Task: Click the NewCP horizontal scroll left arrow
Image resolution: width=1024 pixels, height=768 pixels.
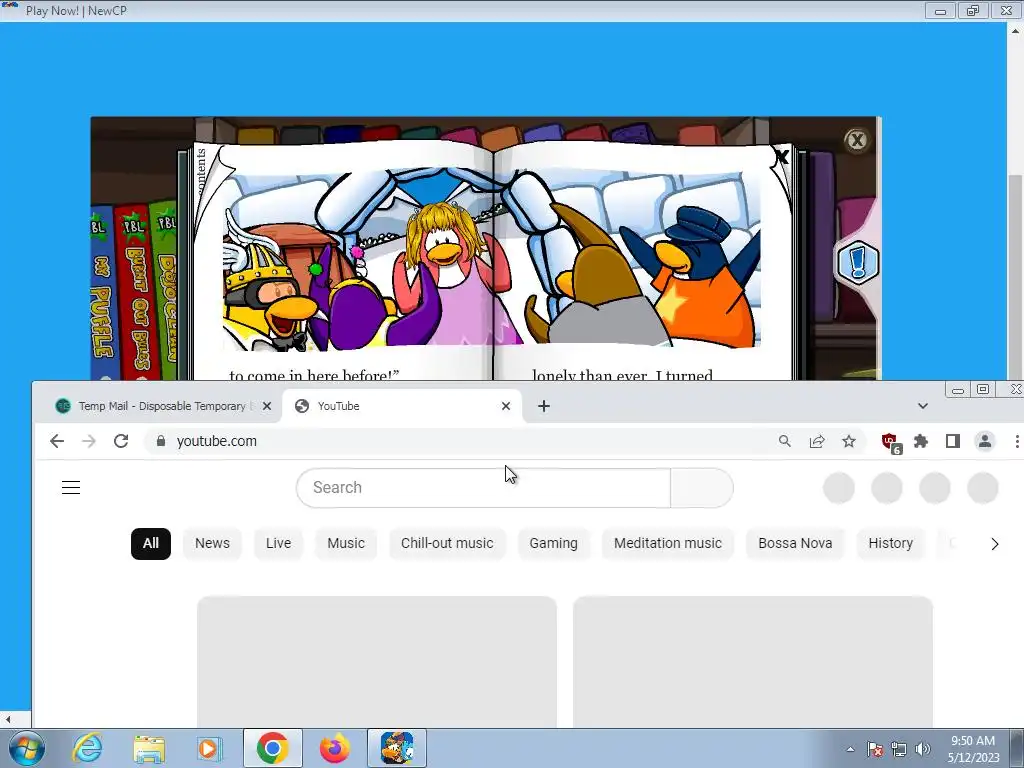Action: point(7,719)
